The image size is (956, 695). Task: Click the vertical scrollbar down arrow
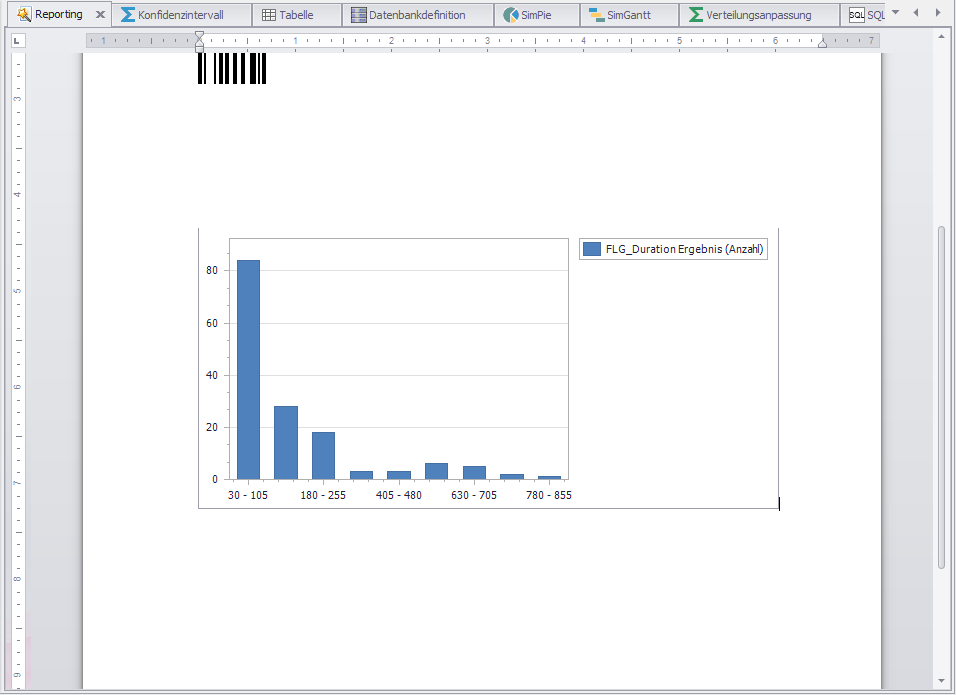[x=942, y=682]
